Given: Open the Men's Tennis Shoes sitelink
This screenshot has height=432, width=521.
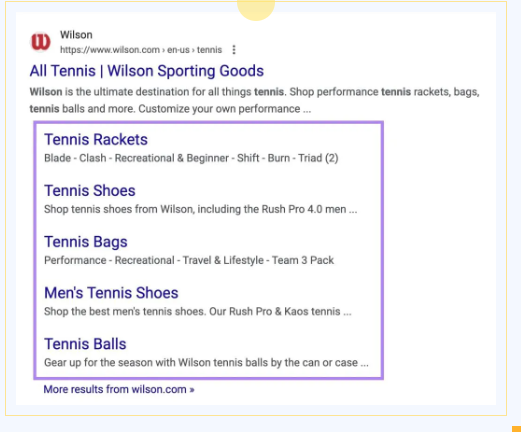Looking at the screenshot, I should [x=111, y=293].
